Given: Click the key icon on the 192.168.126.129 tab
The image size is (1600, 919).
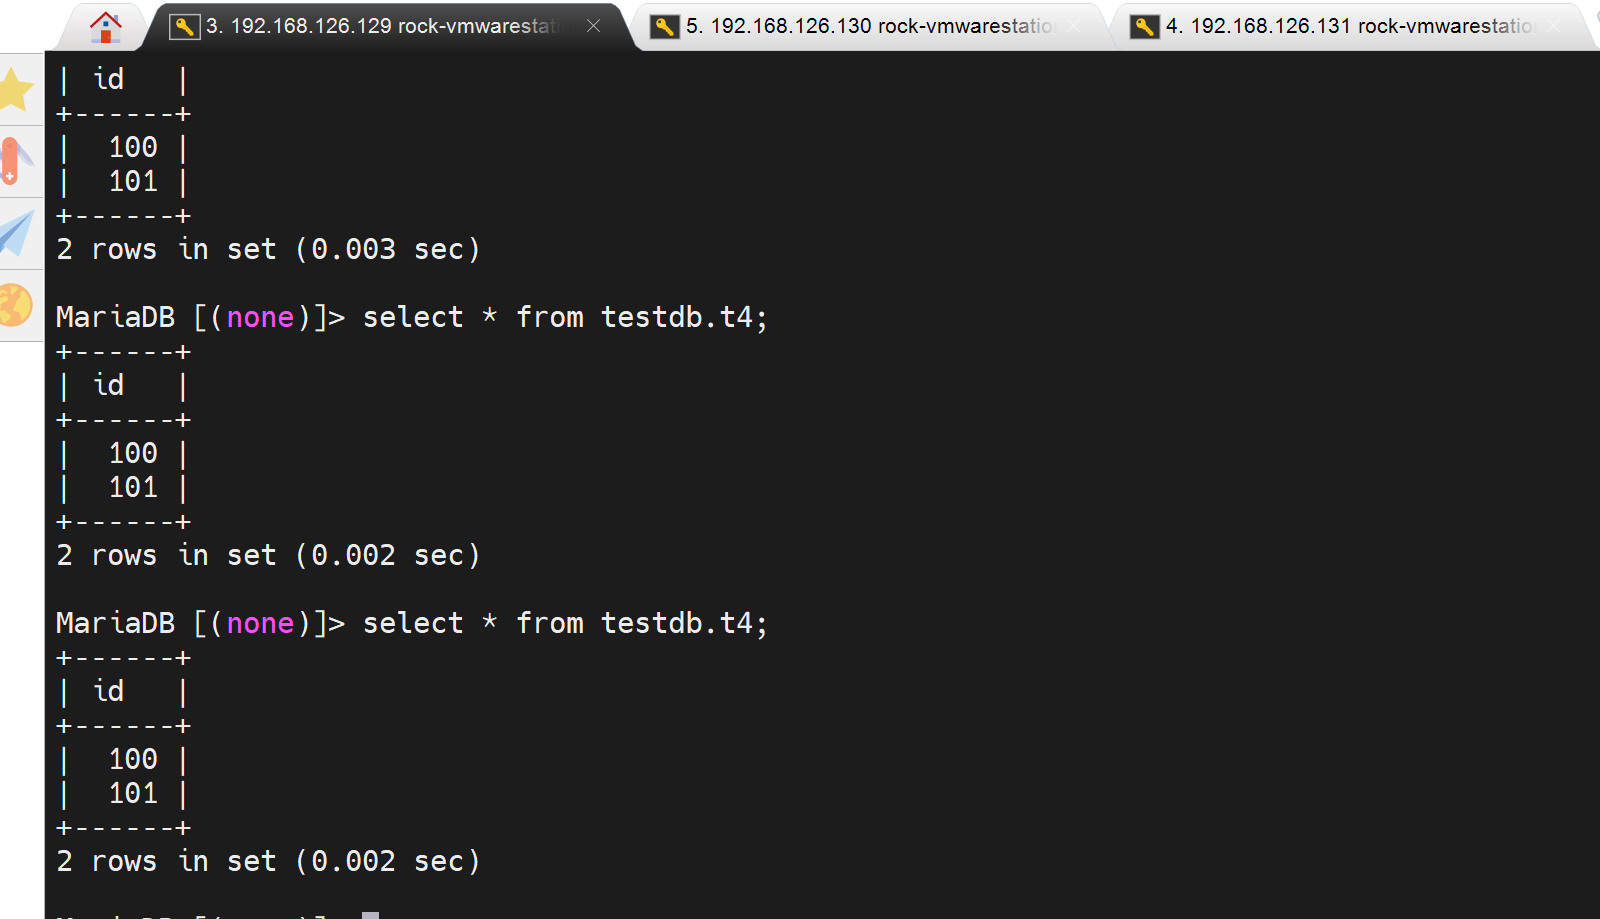Looking at the screenshot, I should click(184, 27).
